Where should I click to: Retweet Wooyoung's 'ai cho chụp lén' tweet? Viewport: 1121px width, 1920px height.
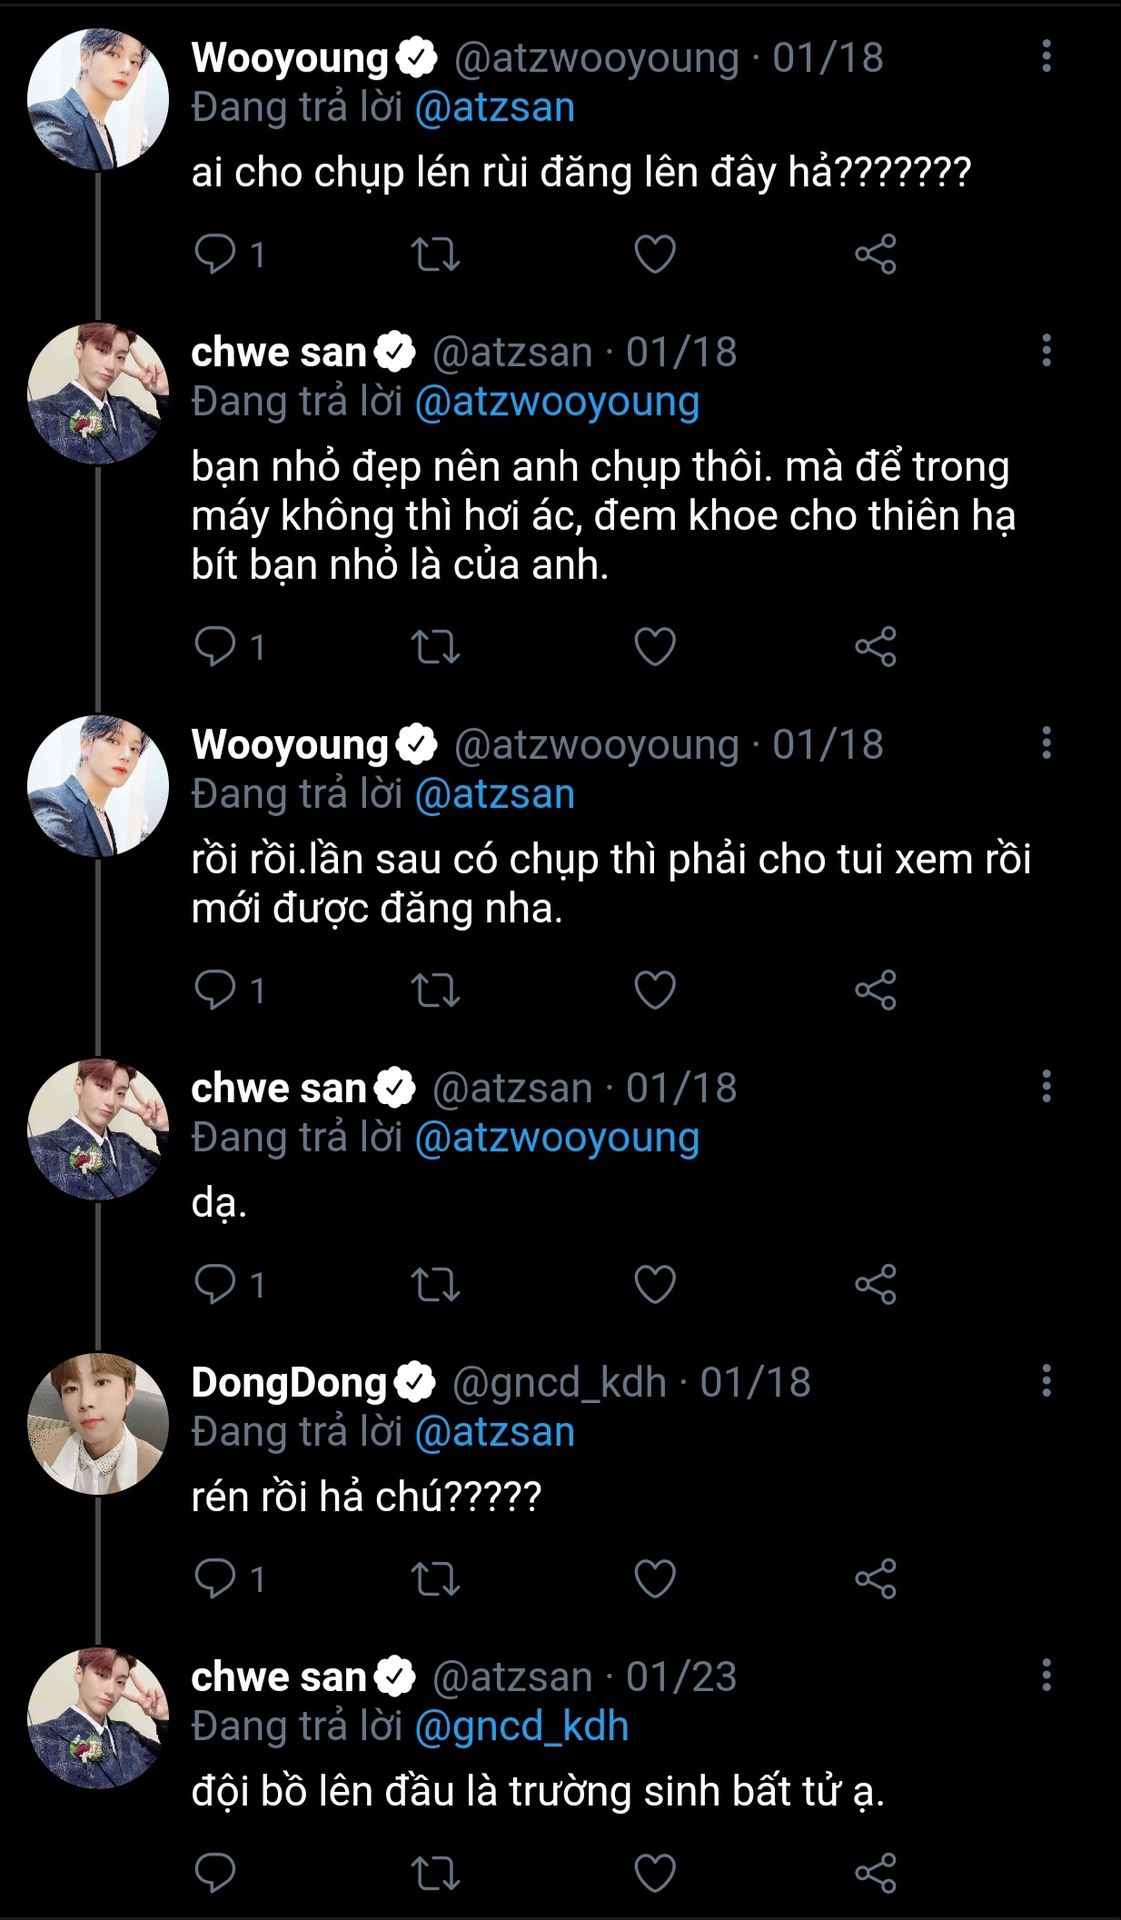[436, 254]
